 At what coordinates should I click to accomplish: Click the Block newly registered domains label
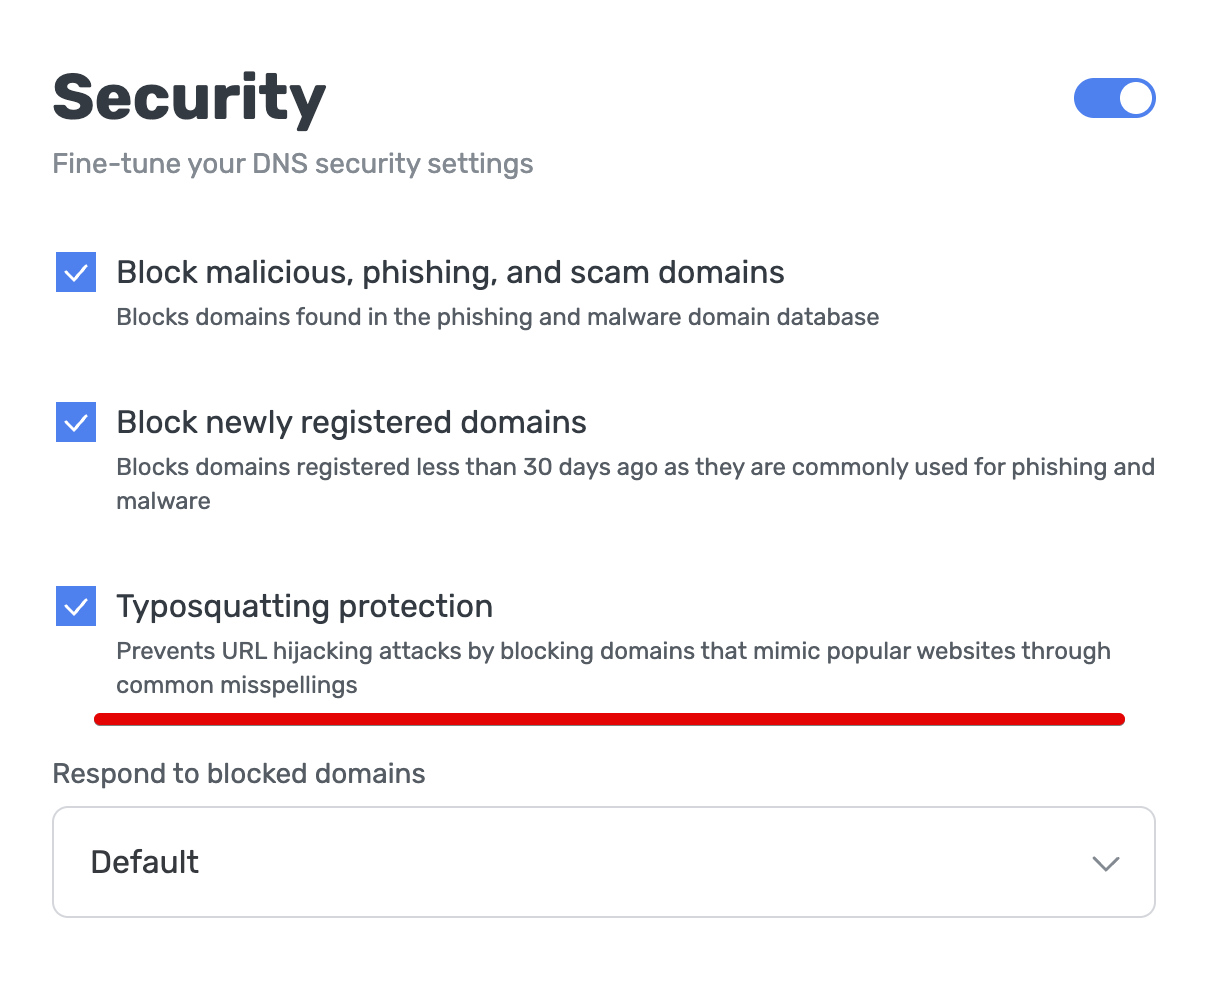pos(351,422)
